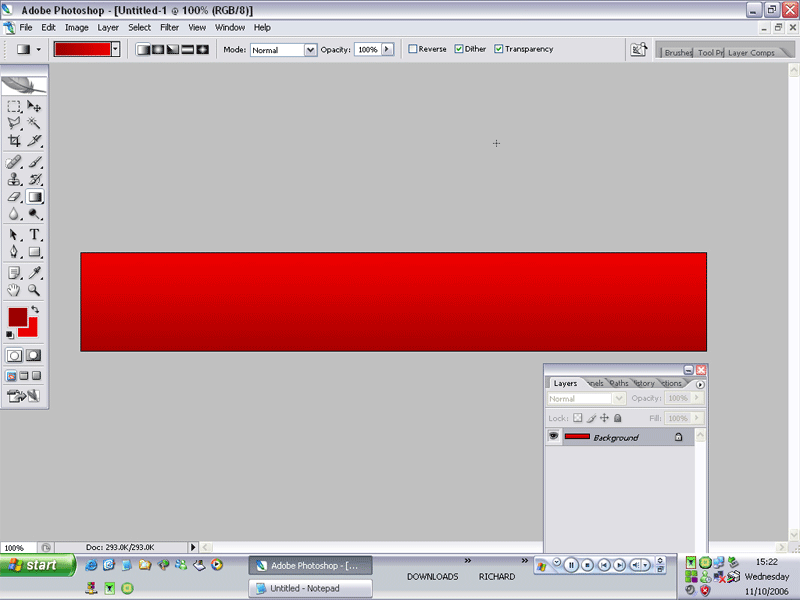Open the Layer Comps palette tab
The height and width of the screenshot is (600, 800).
pos(751,53)
